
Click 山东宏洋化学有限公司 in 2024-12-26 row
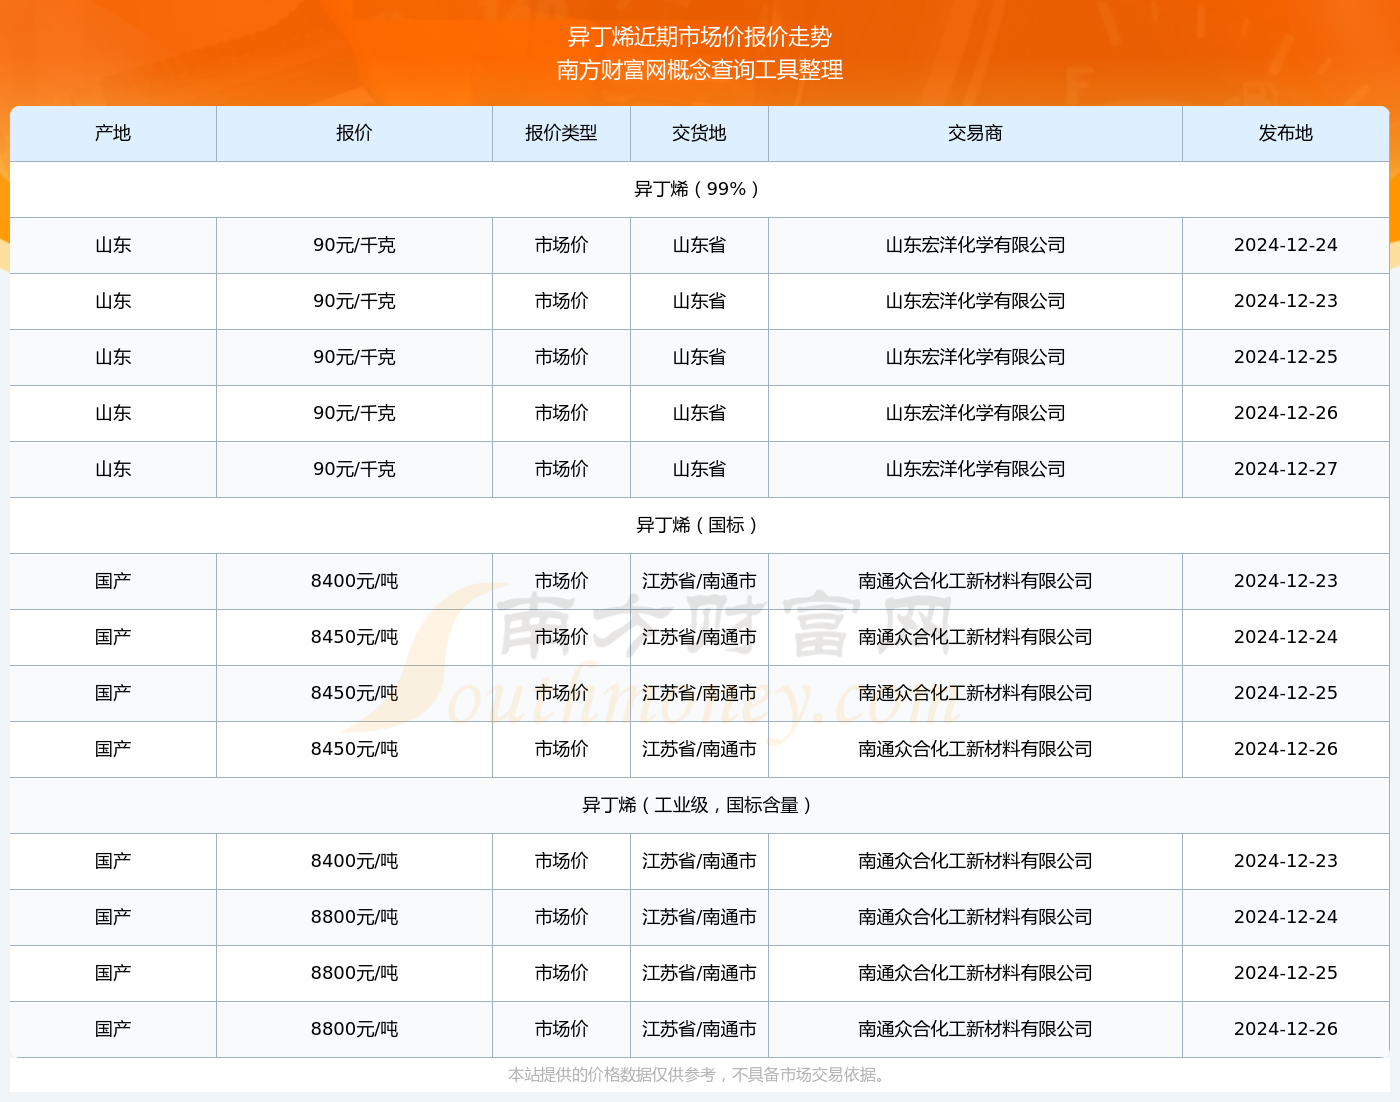975,413
